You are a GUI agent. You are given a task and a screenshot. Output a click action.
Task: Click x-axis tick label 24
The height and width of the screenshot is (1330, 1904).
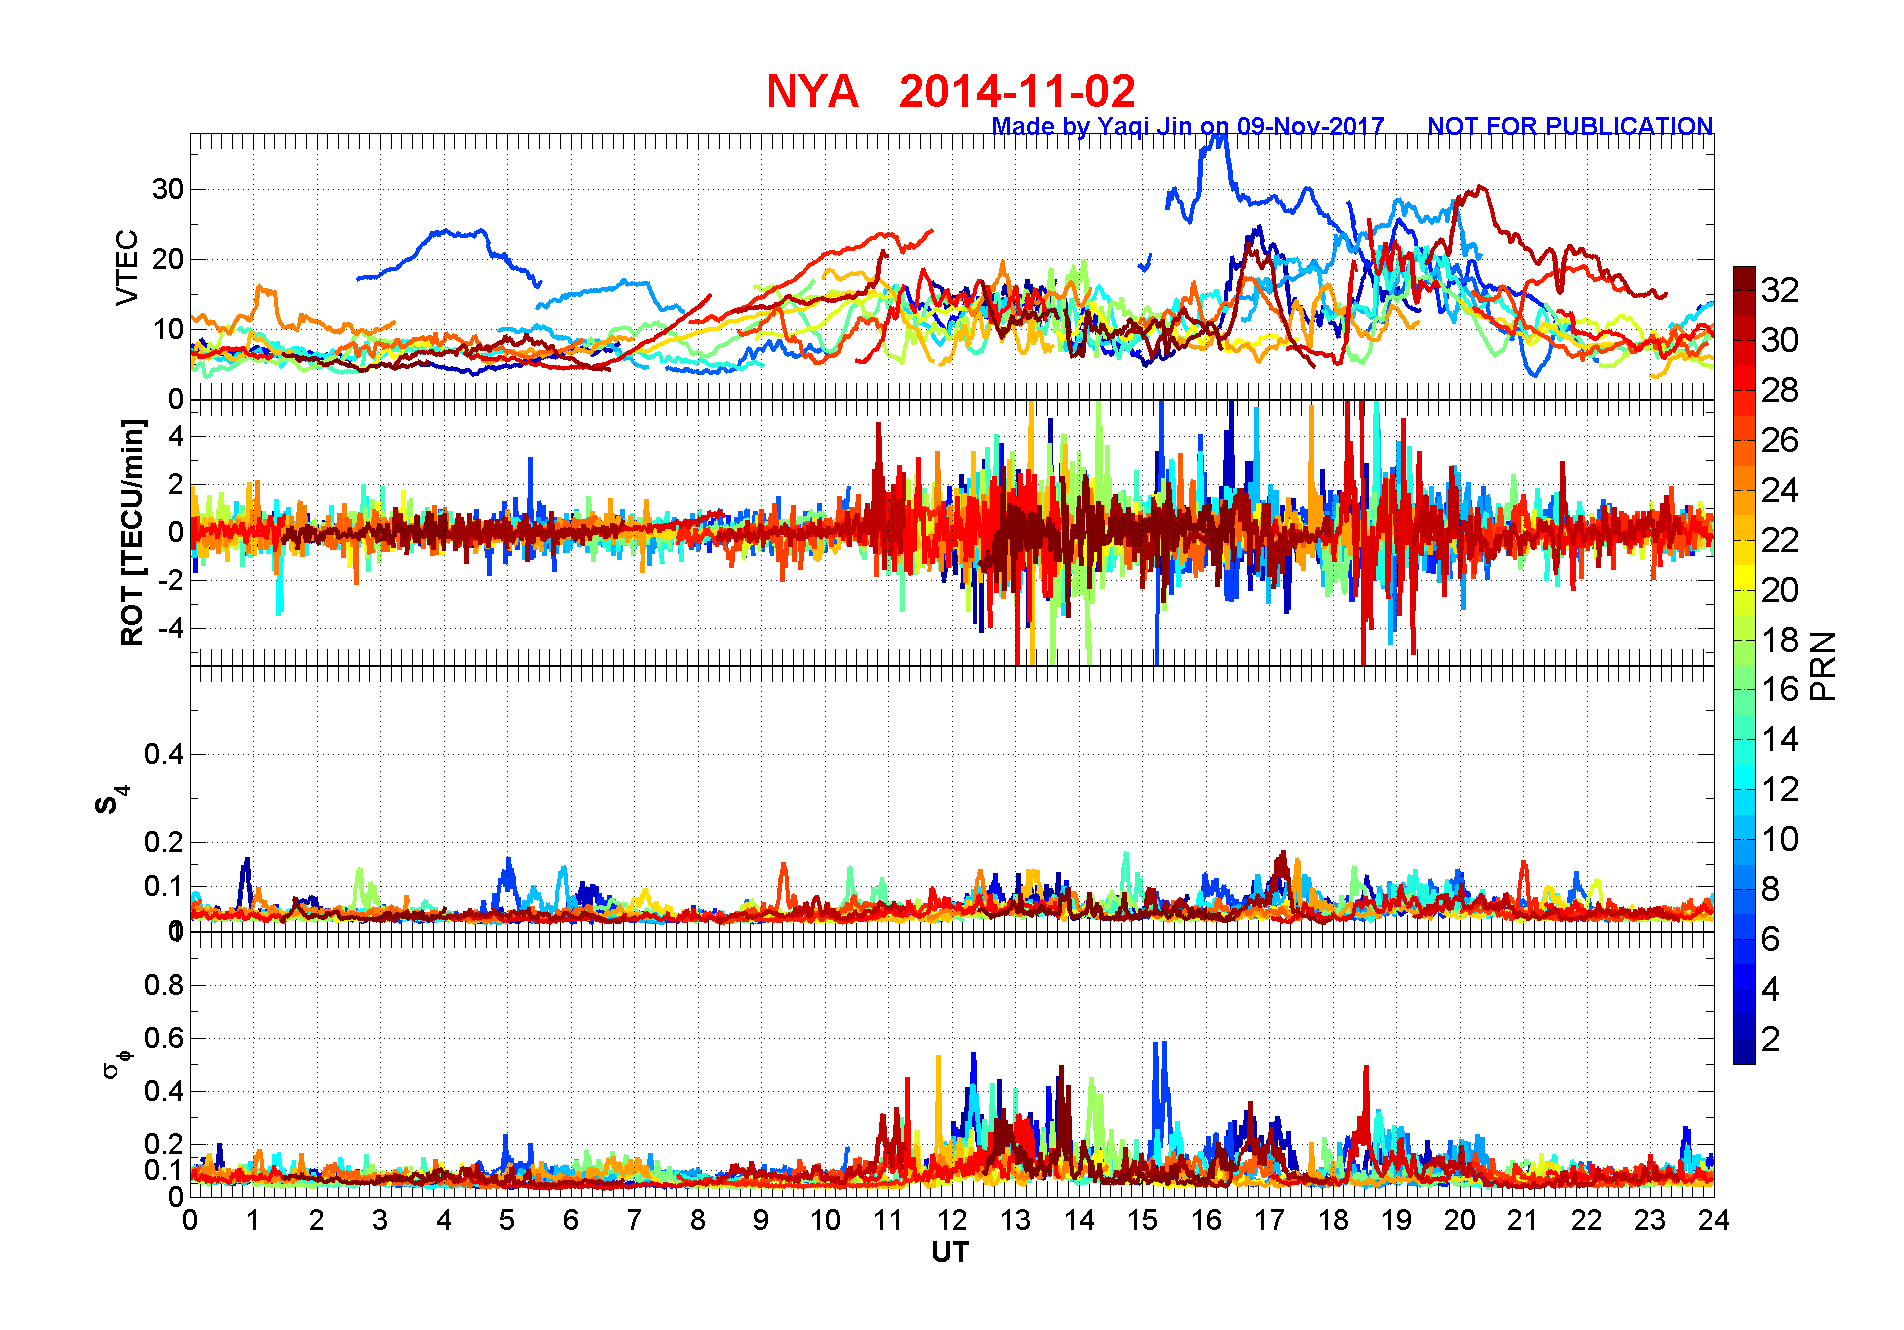(x=1714, y=1220)
